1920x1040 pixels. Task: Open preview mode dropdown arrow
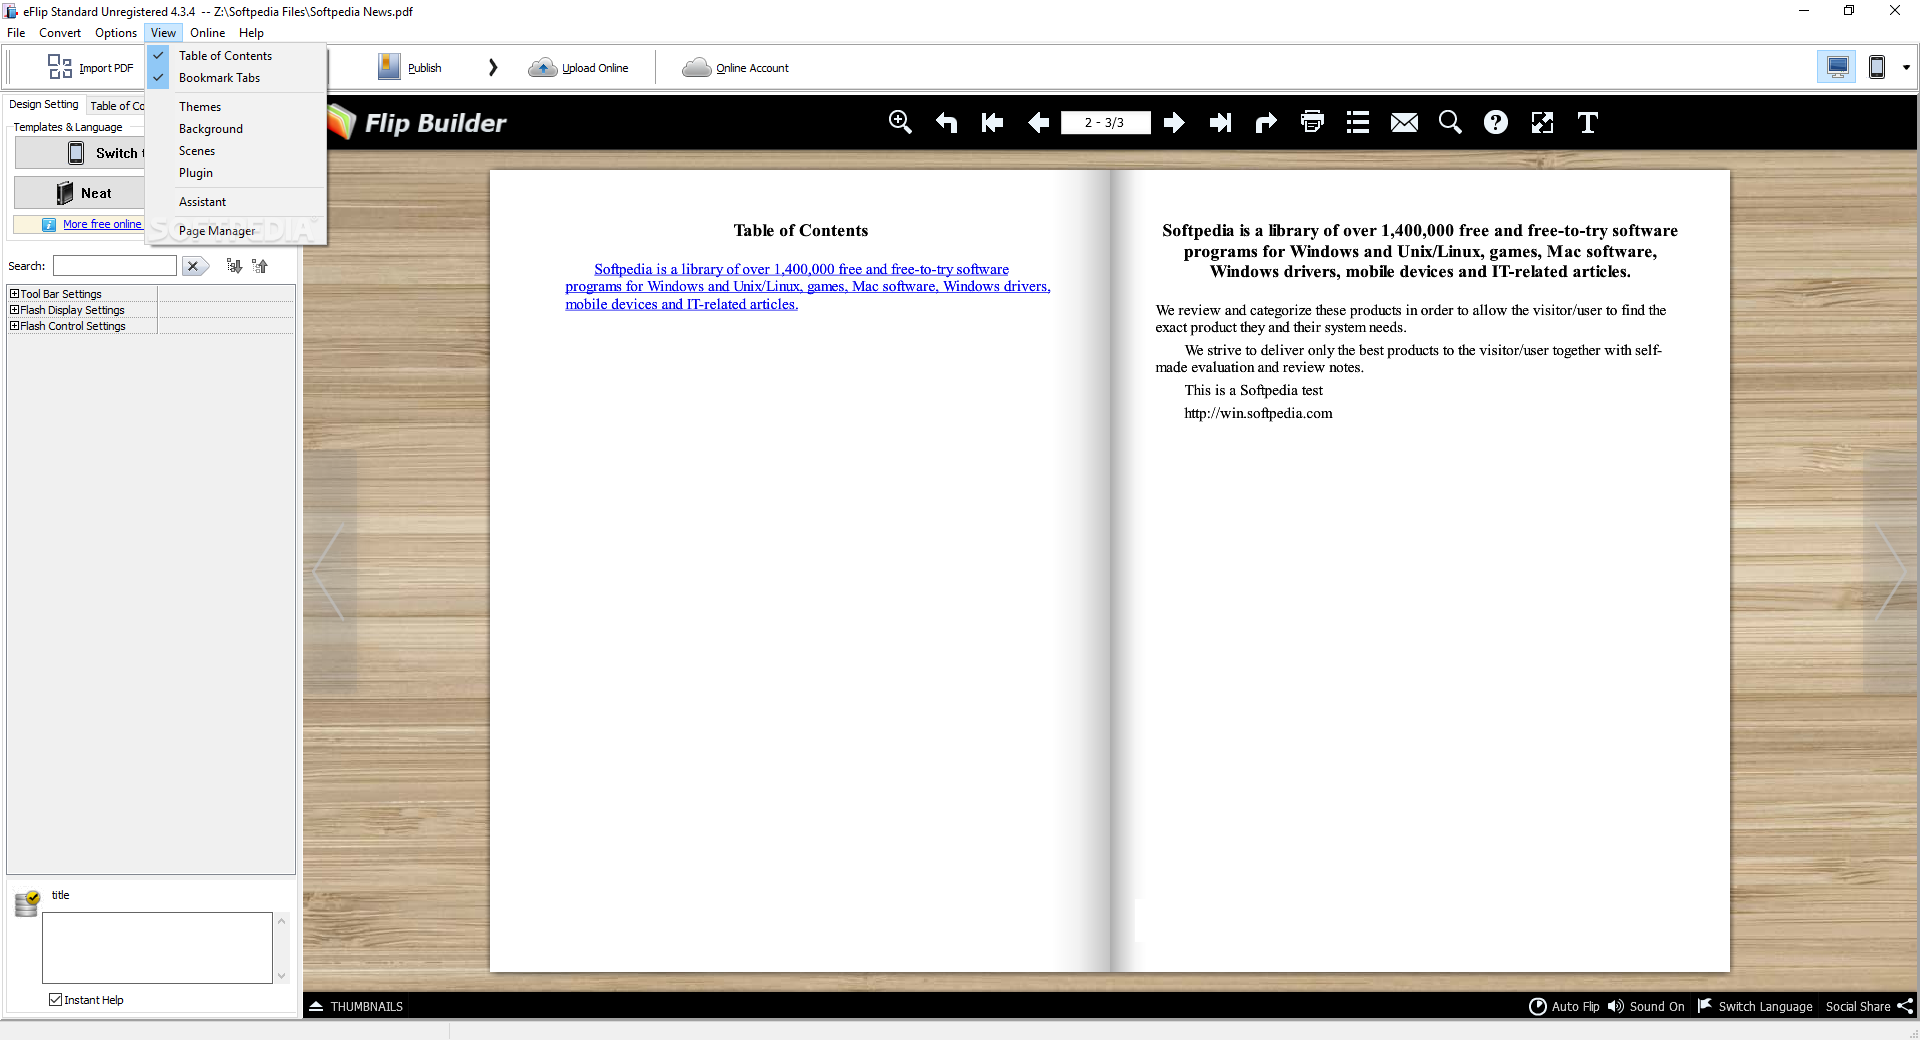[x=1906, y=68]
